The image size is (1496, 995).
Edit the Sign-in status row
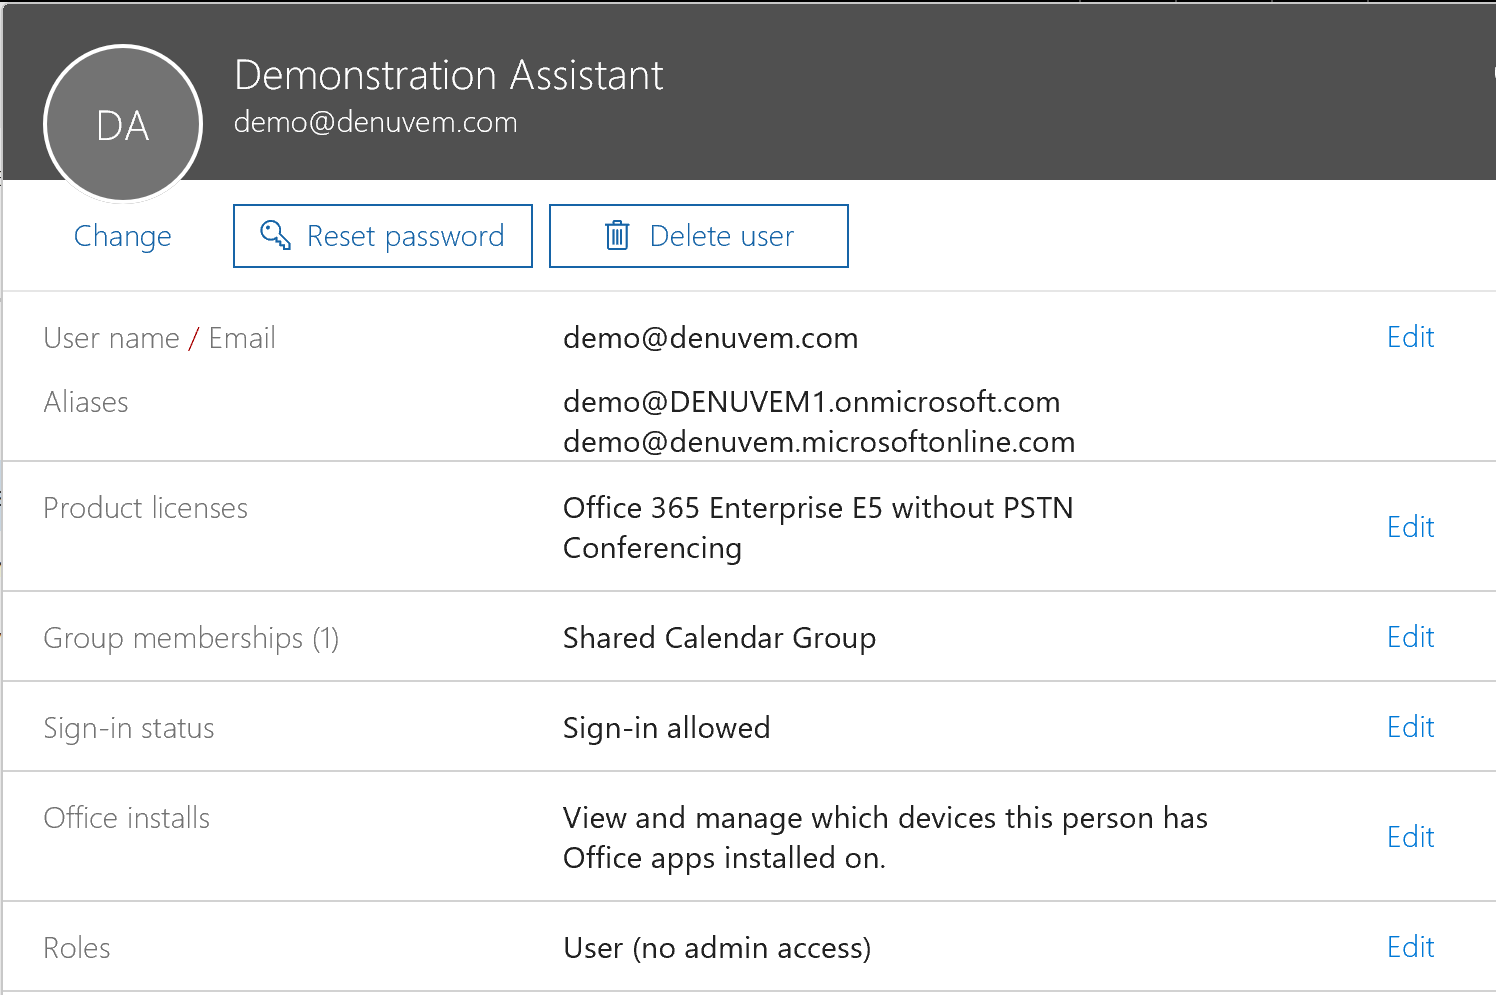point(1410,727)
